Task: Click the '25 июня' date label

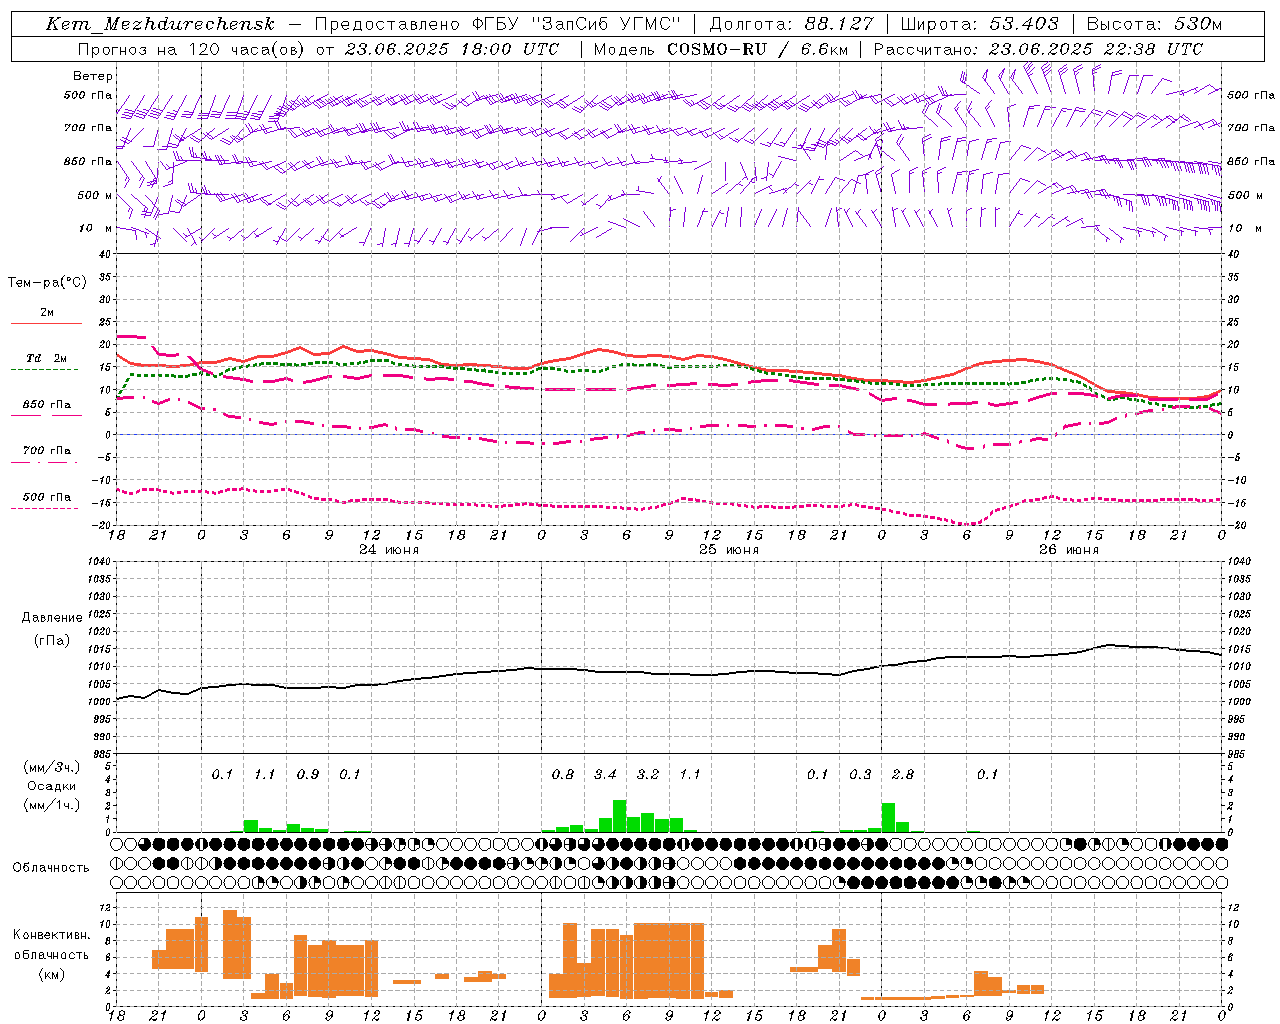Action: click(x=729, y=550)
